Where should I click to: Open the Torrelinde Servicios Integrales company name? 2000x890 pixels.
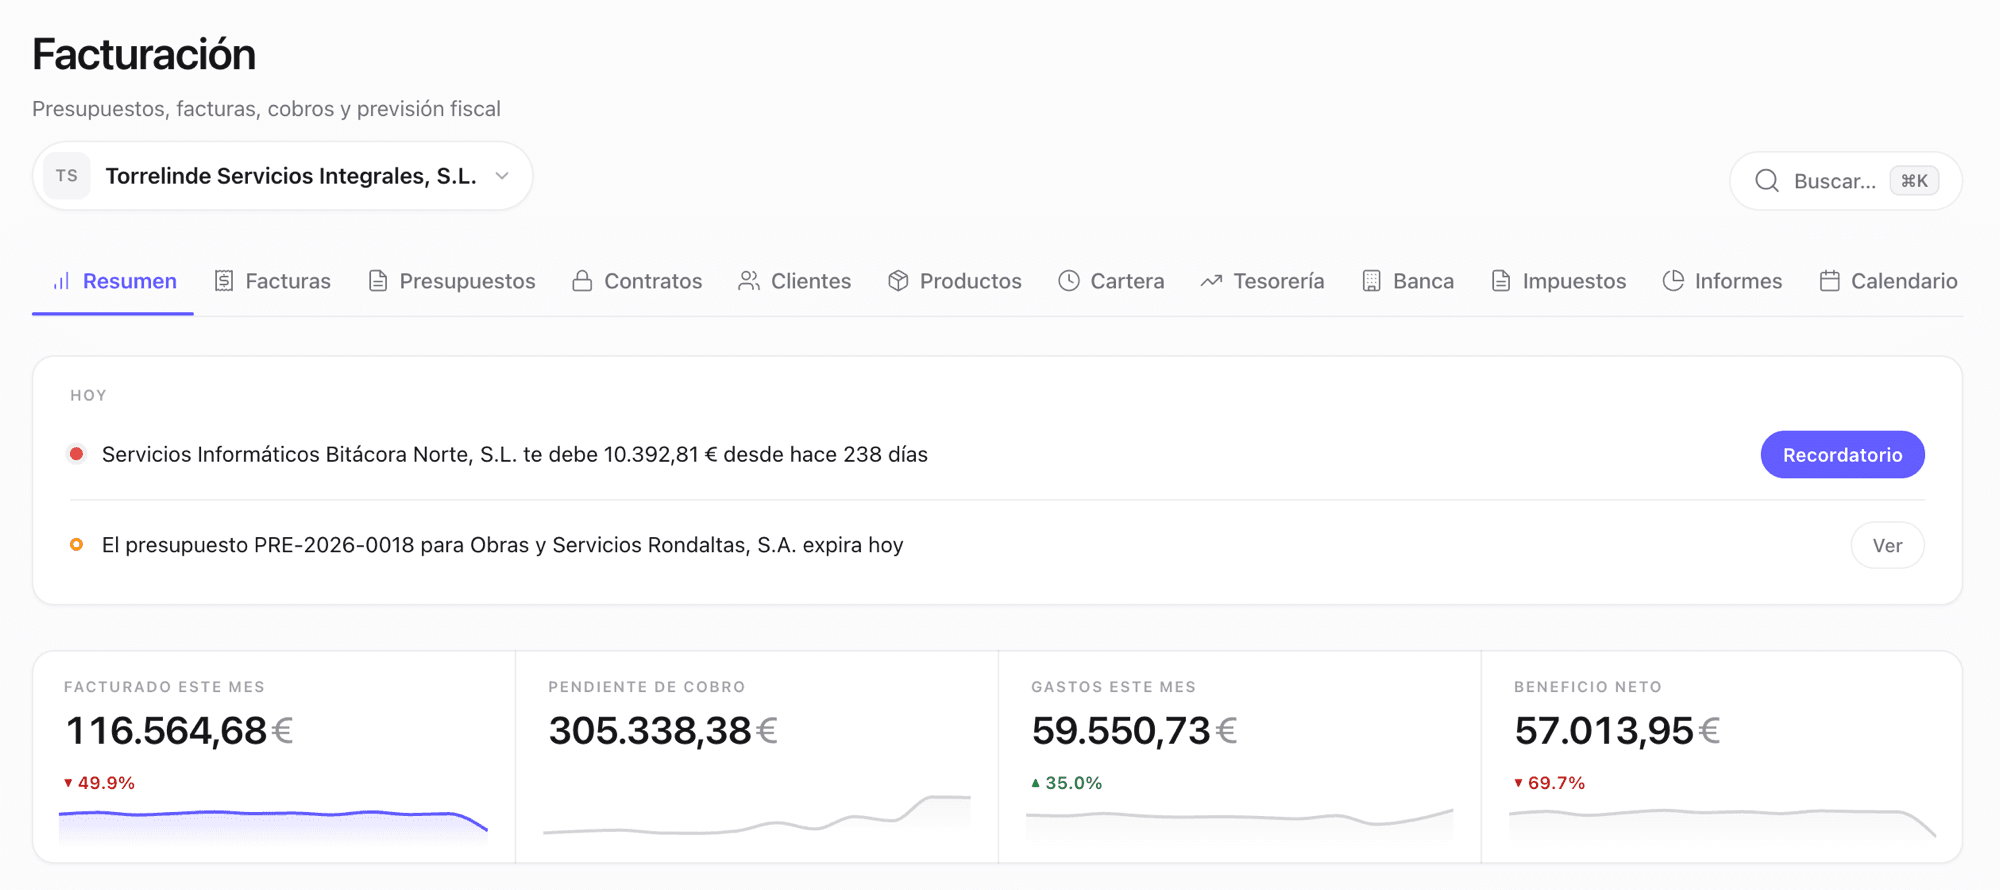point(291,176)
